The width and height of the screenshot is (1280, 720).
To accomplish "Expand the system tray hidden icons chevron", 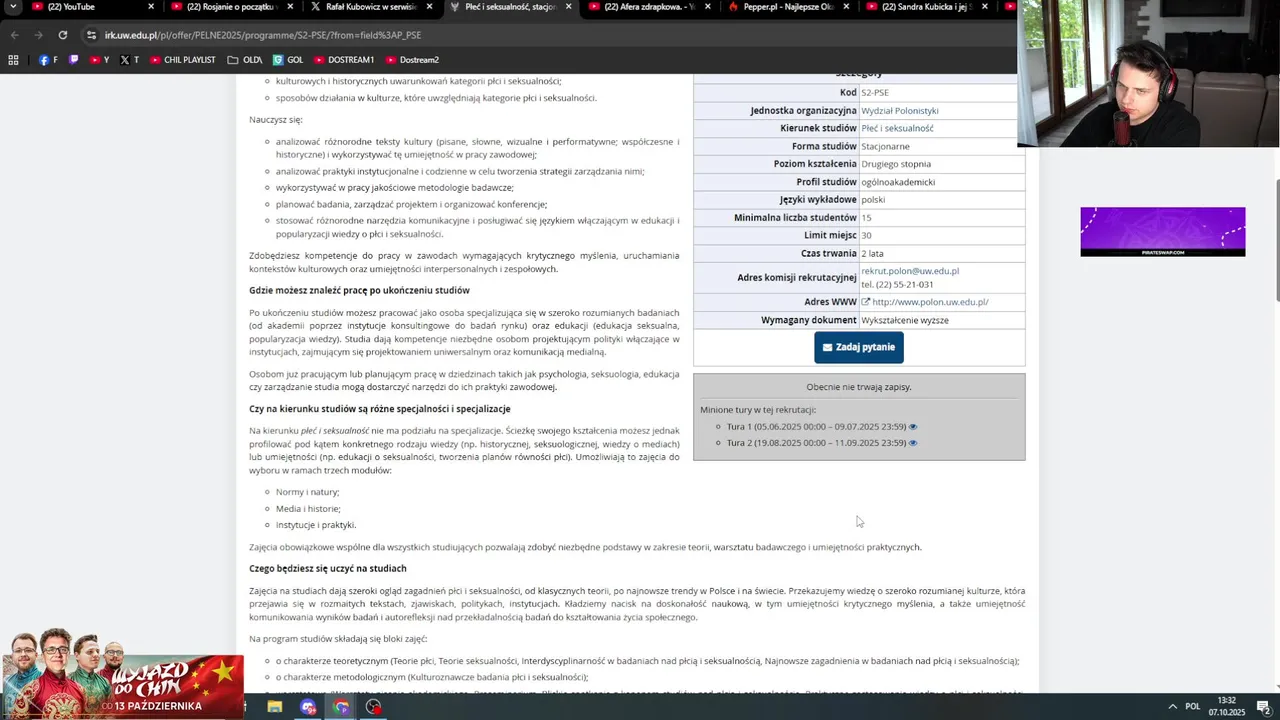I will pyautogui.click(x=1172, y=707).
